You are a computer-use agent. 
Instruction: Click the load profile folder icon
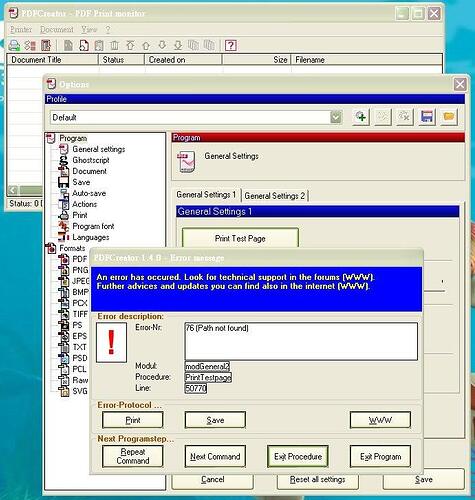coord(449,117)
